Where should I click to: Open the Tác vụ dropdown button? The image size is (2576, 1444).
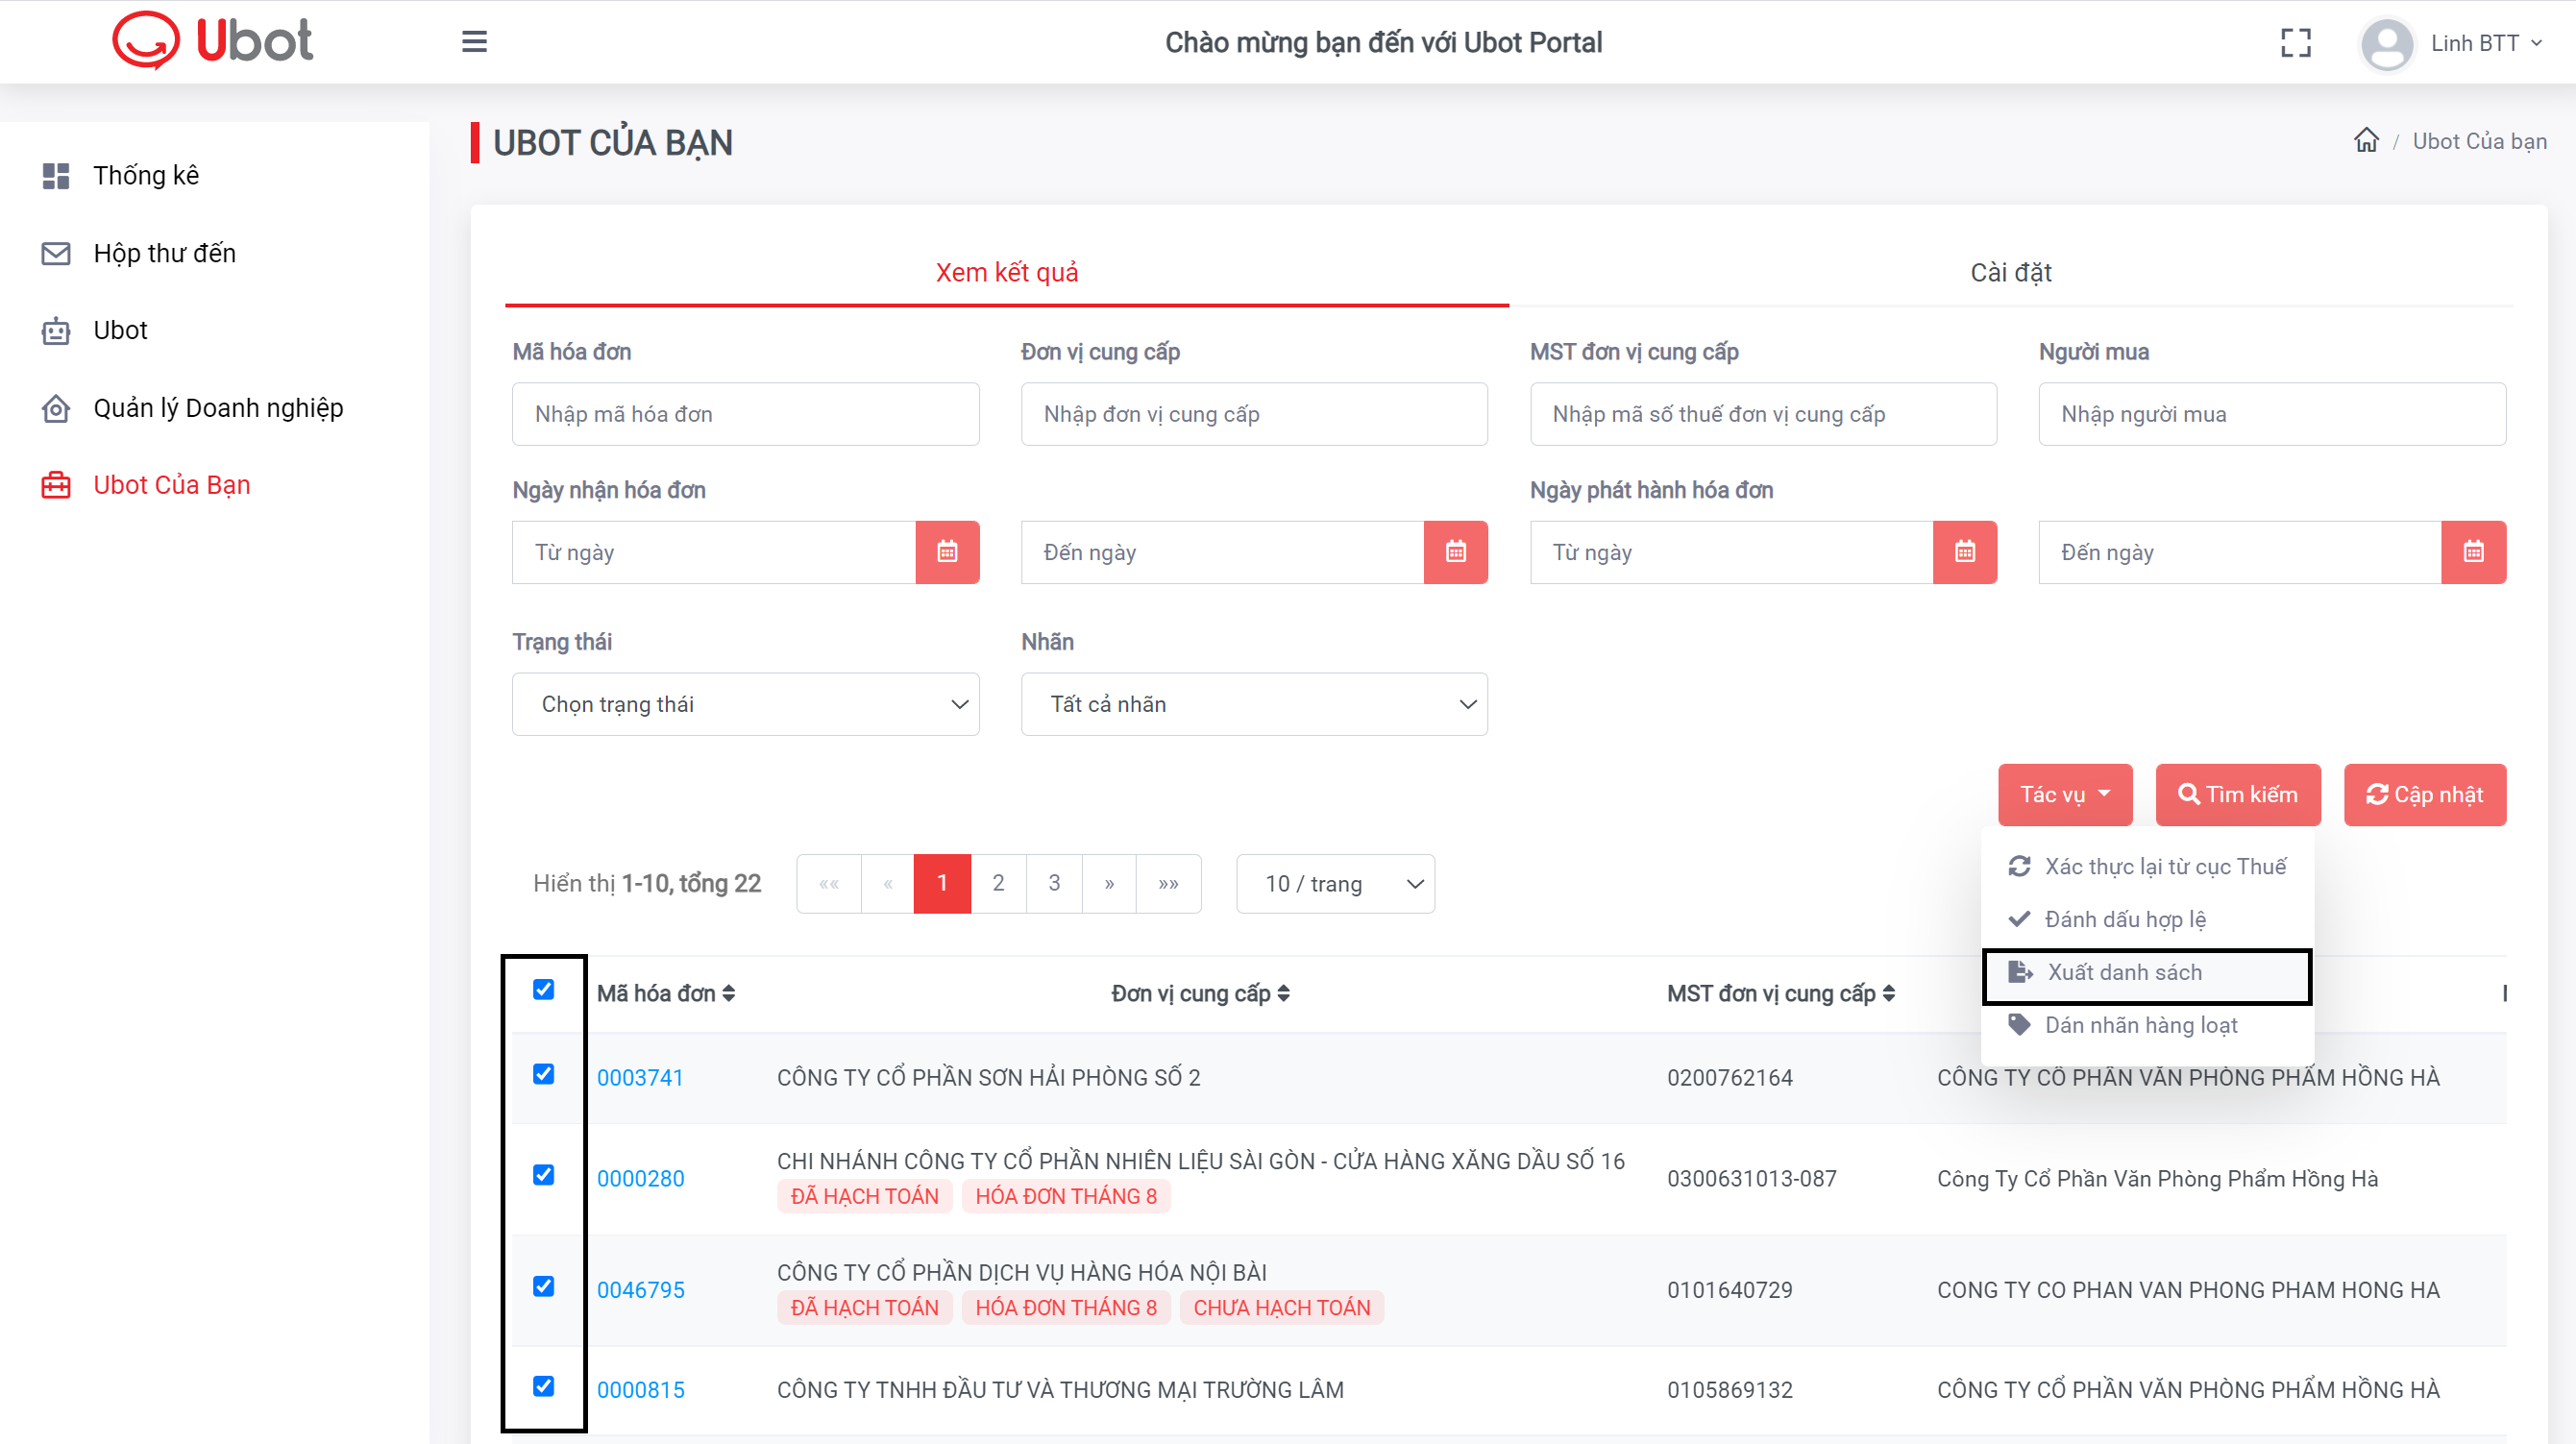tap(2065, 794)
